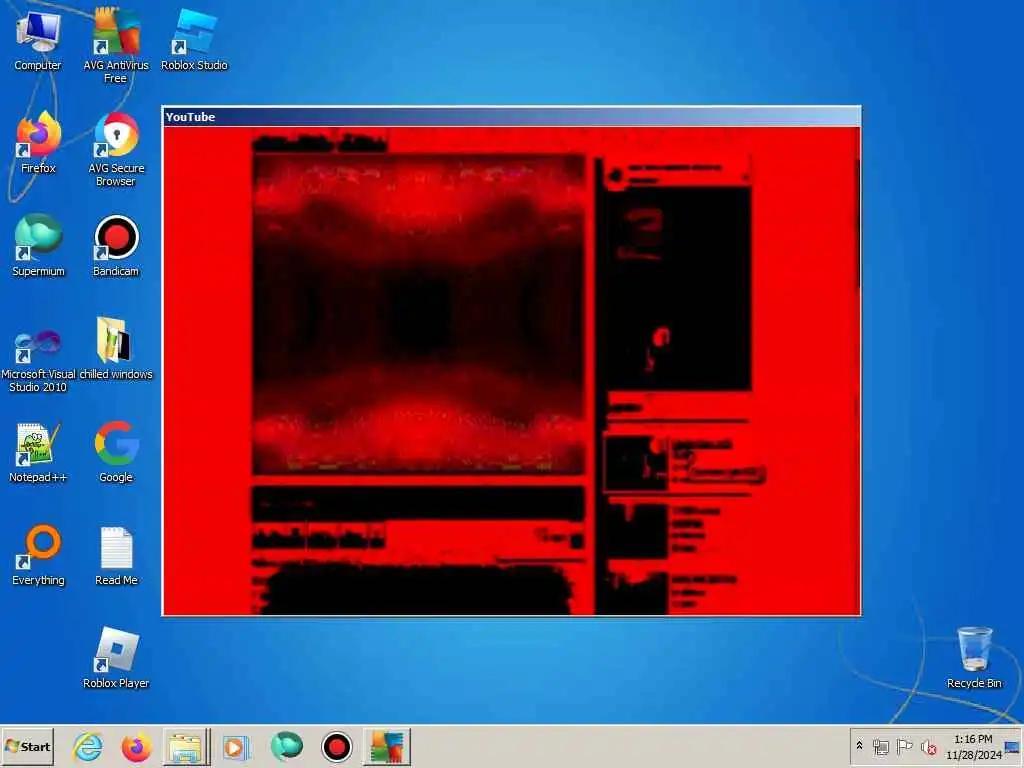Image resolution: width=1024 pixels, height=768 pixels.
Task: Open Internet Explorer from the taskbar
Action: click(x=88, y=746)
